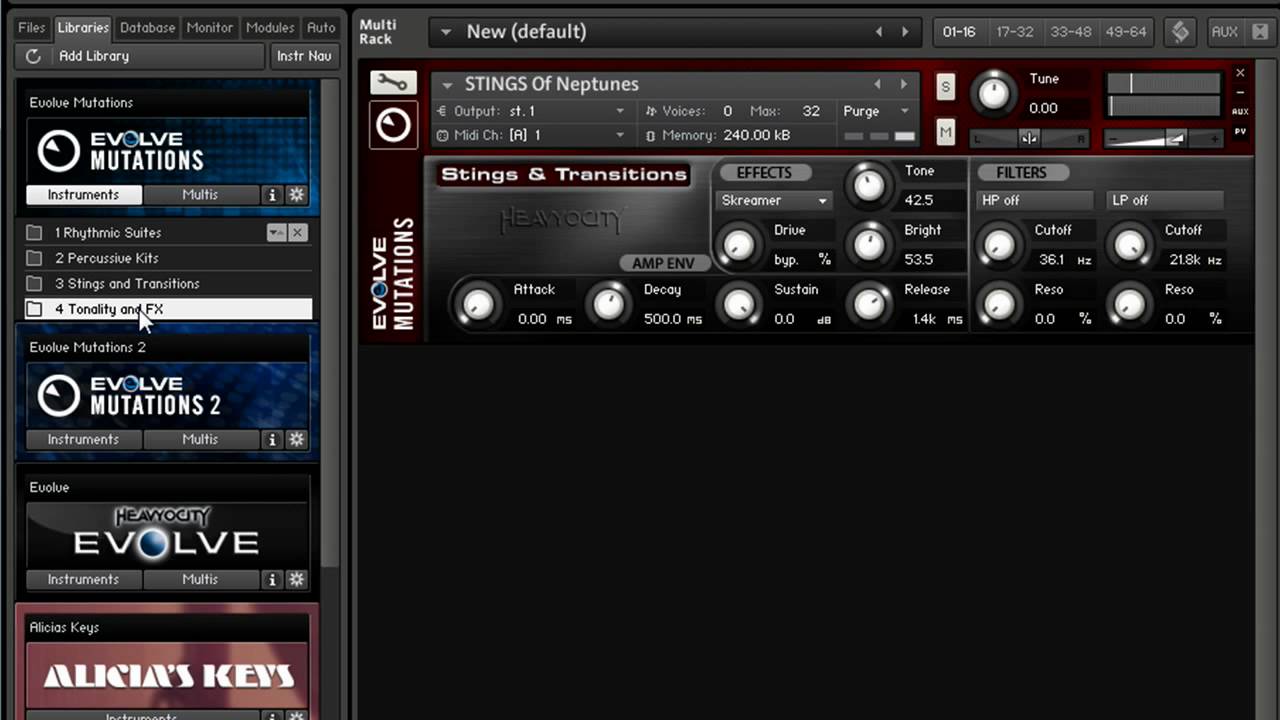Click the Tune knob
The image size is (1280, 720).
tap(993, 94)
